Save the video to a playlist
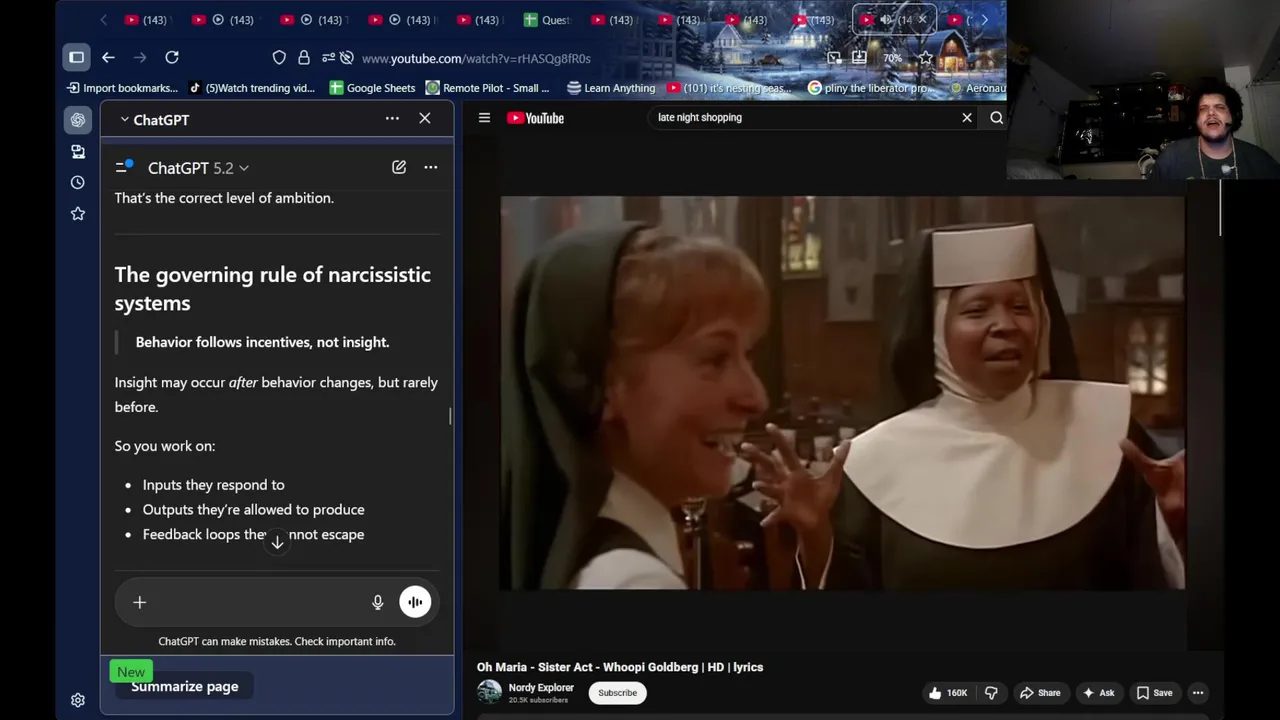 [x=1154, y=693]
